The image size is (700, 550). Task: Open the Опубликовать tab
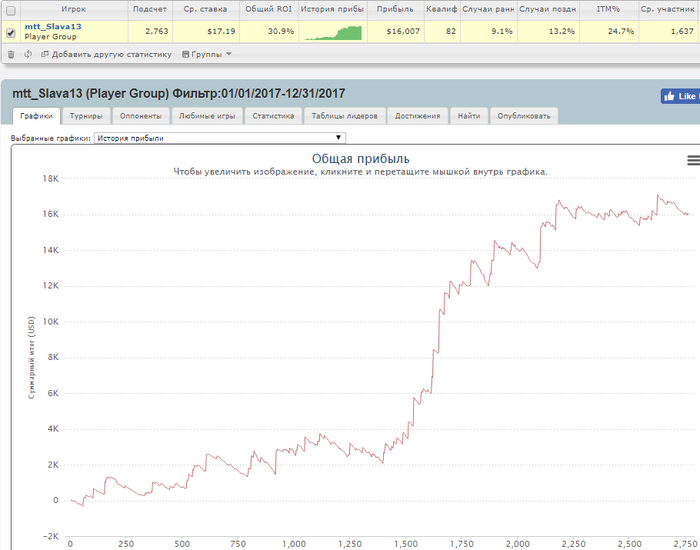[524, 116]
